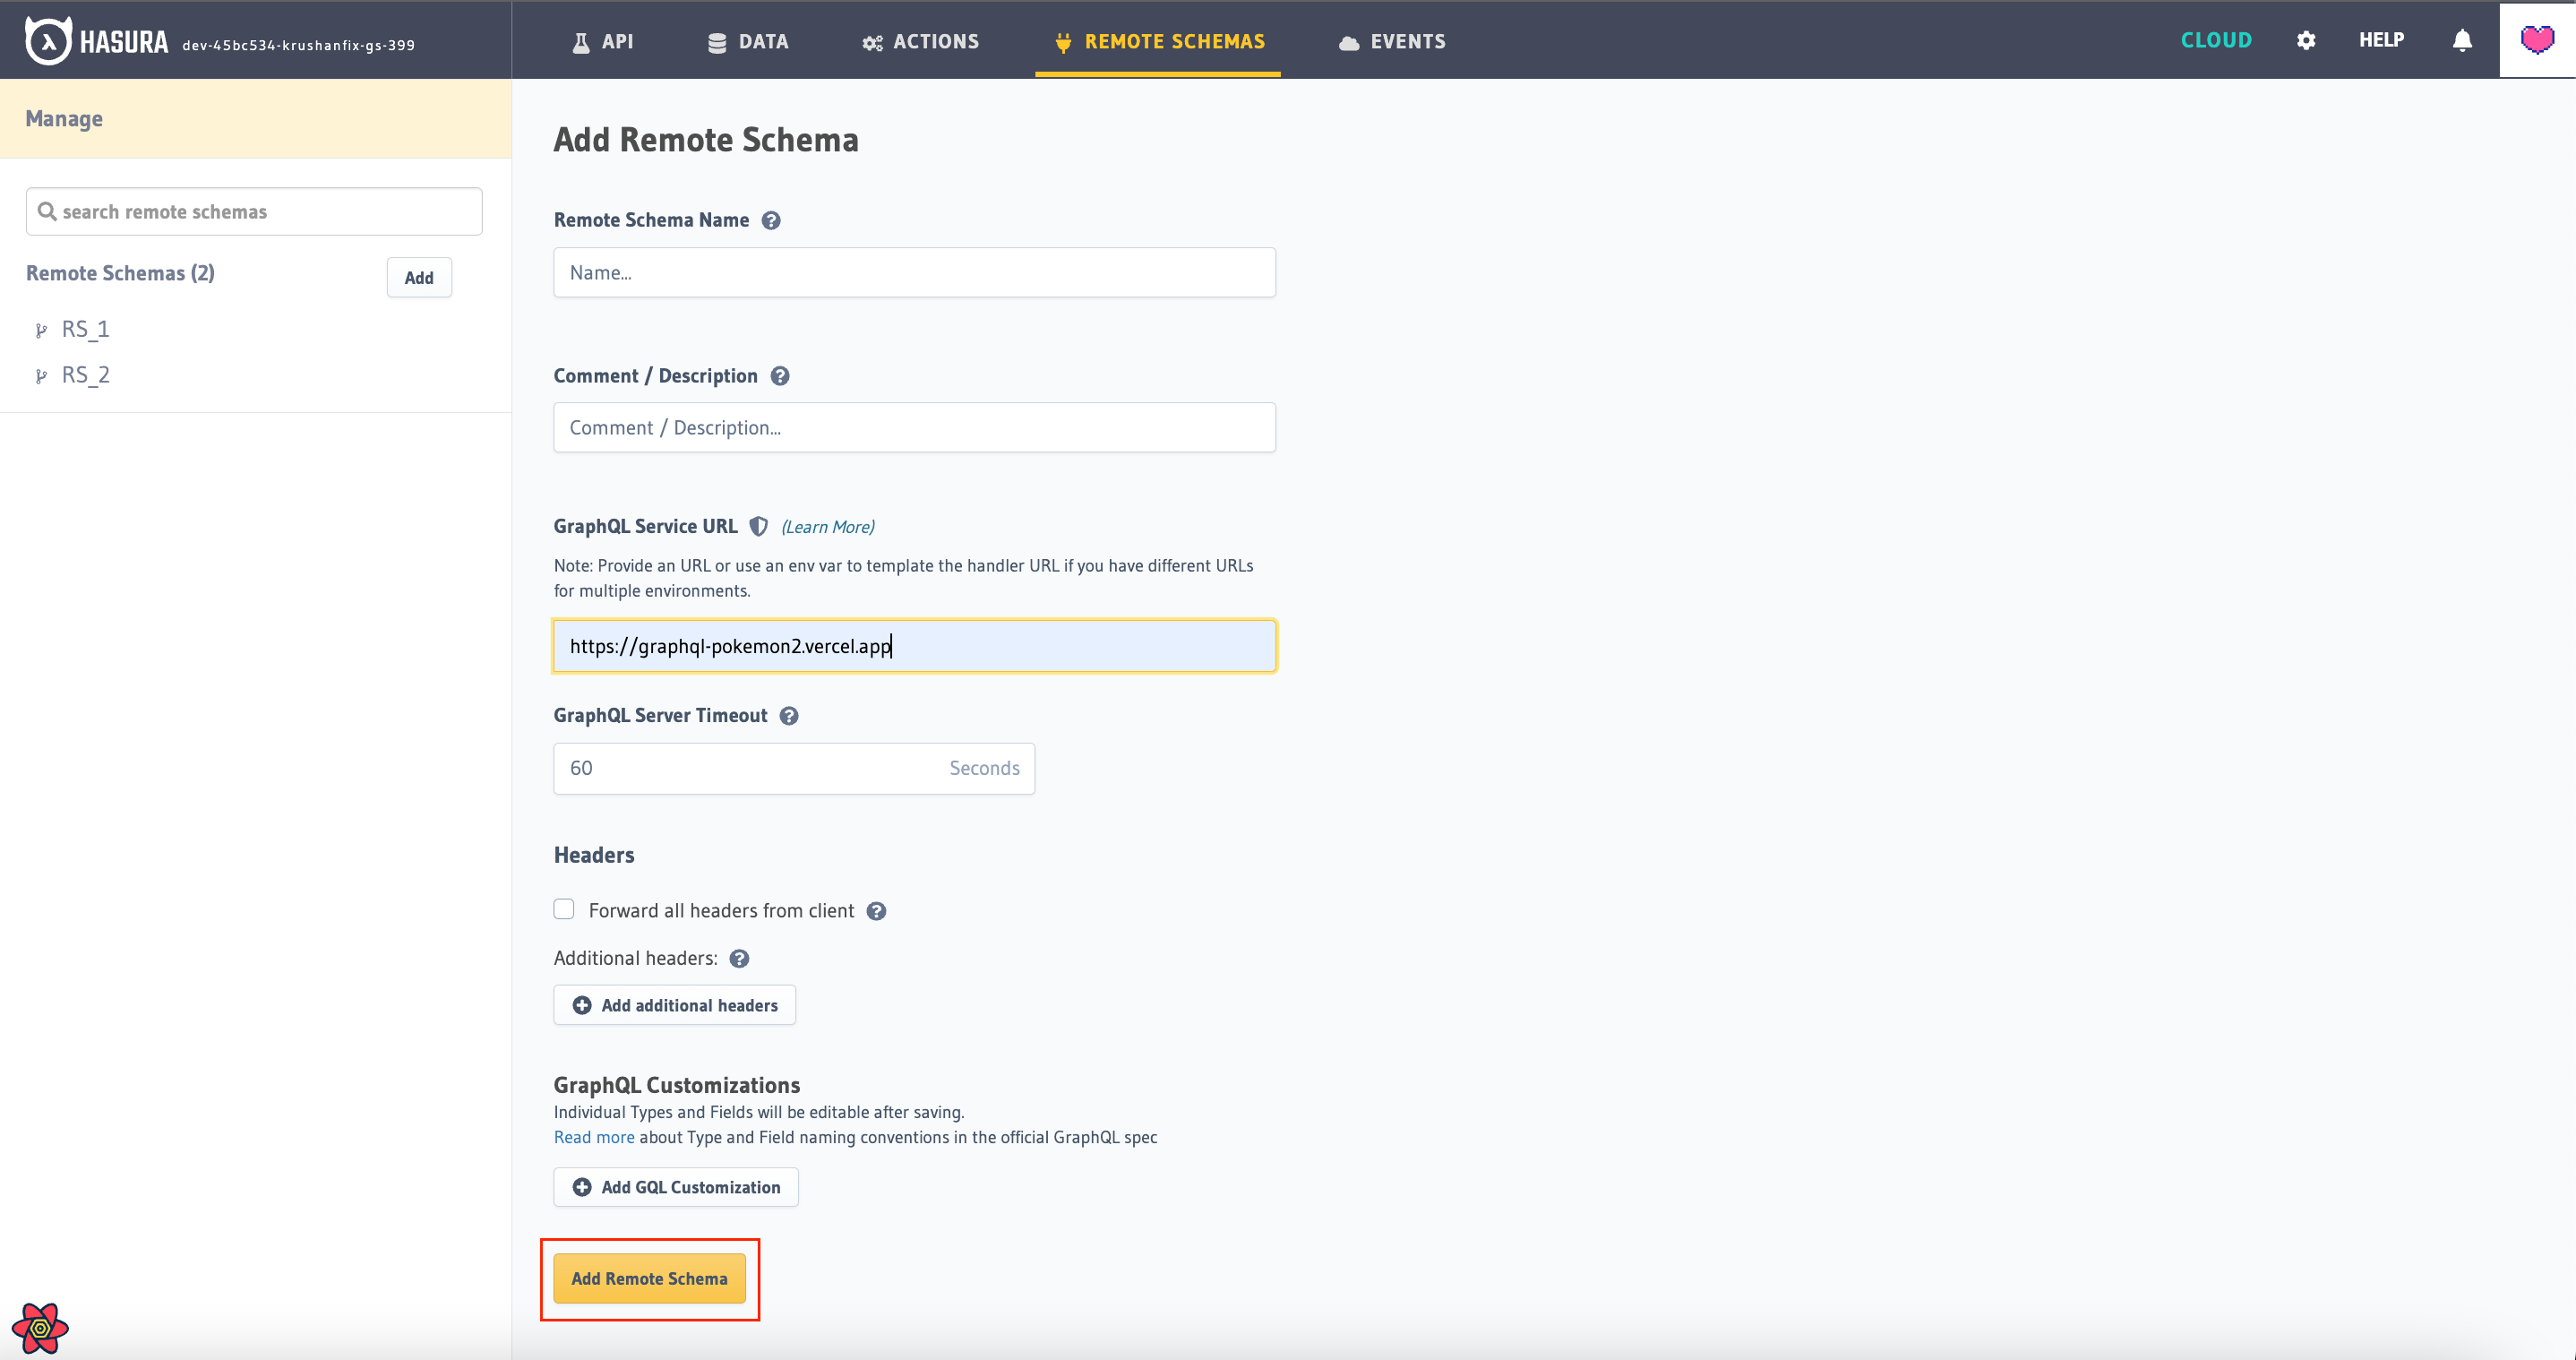Click Add additional headers

pyautogui.click(x=674, y=1005)
